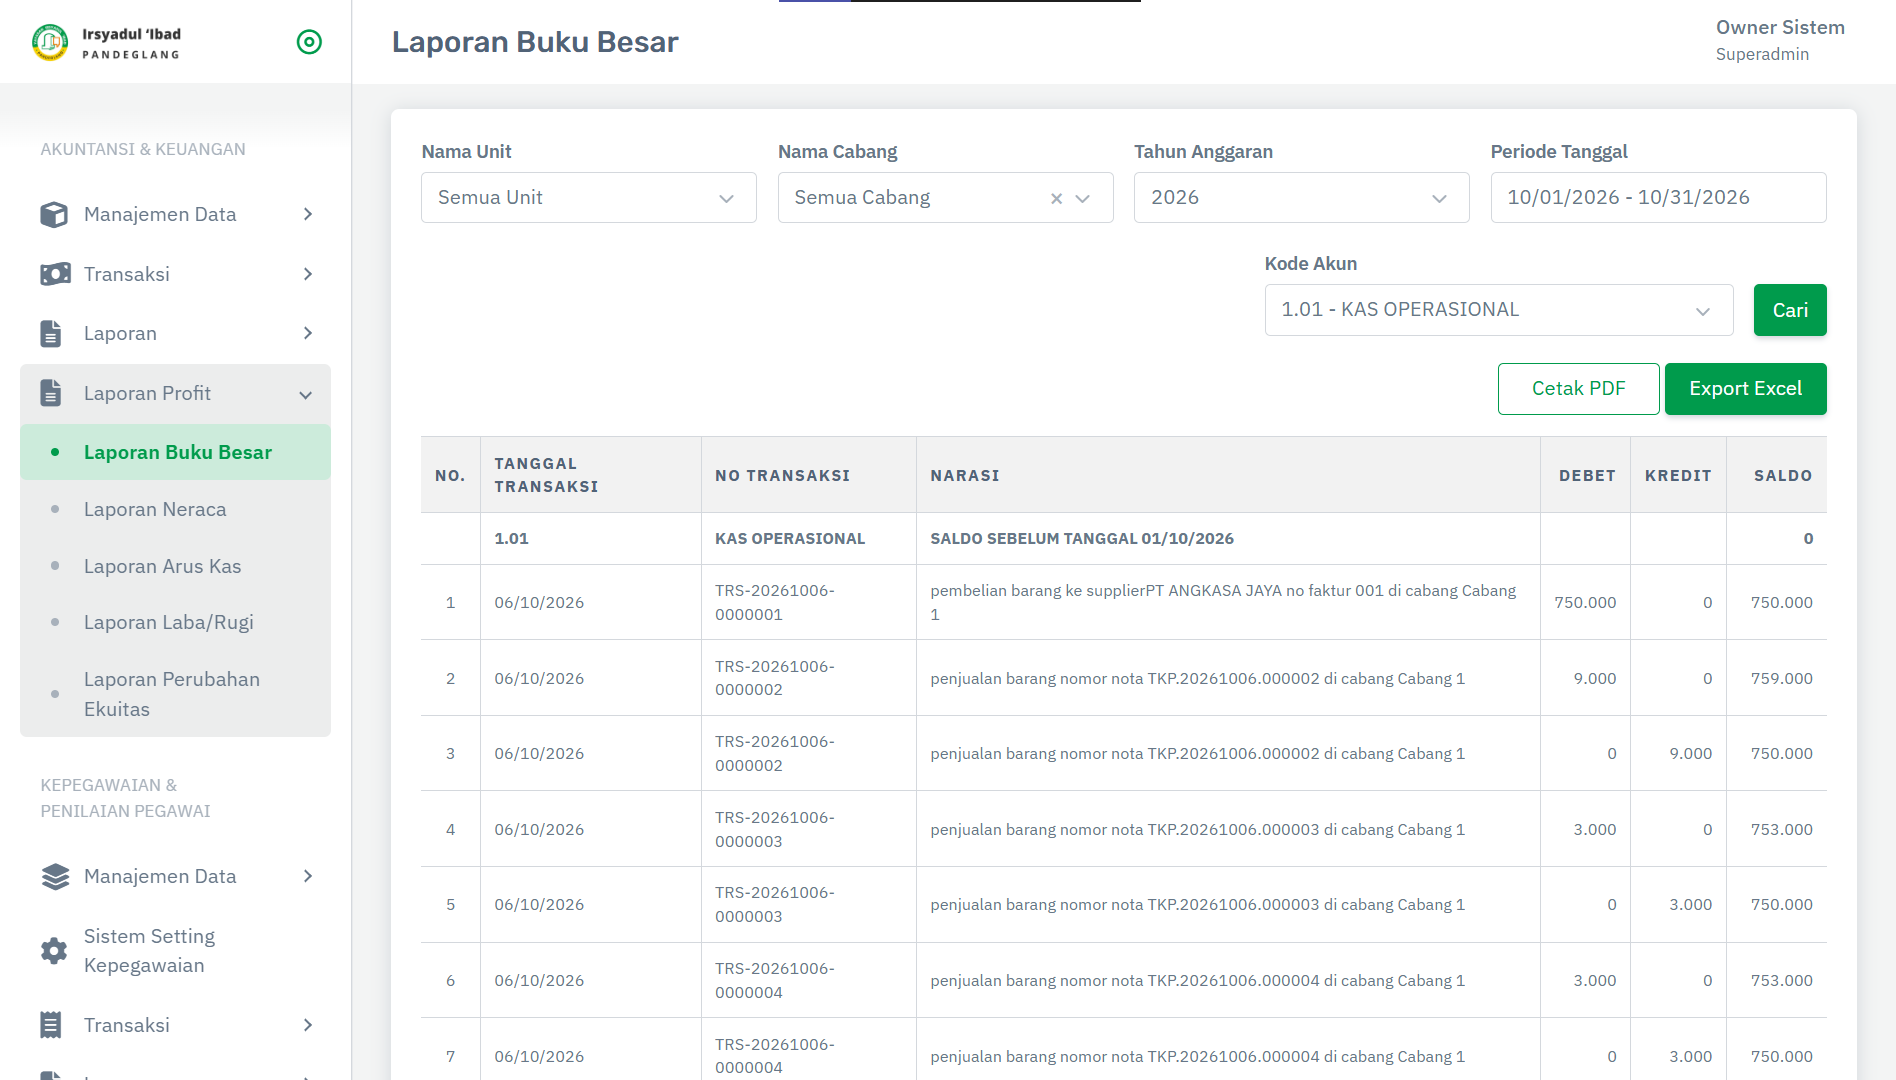Screen dimensions: 1896x1080
Task: Click the Manajemen Data box icon under Akuntansi
Action: (54, 214)
